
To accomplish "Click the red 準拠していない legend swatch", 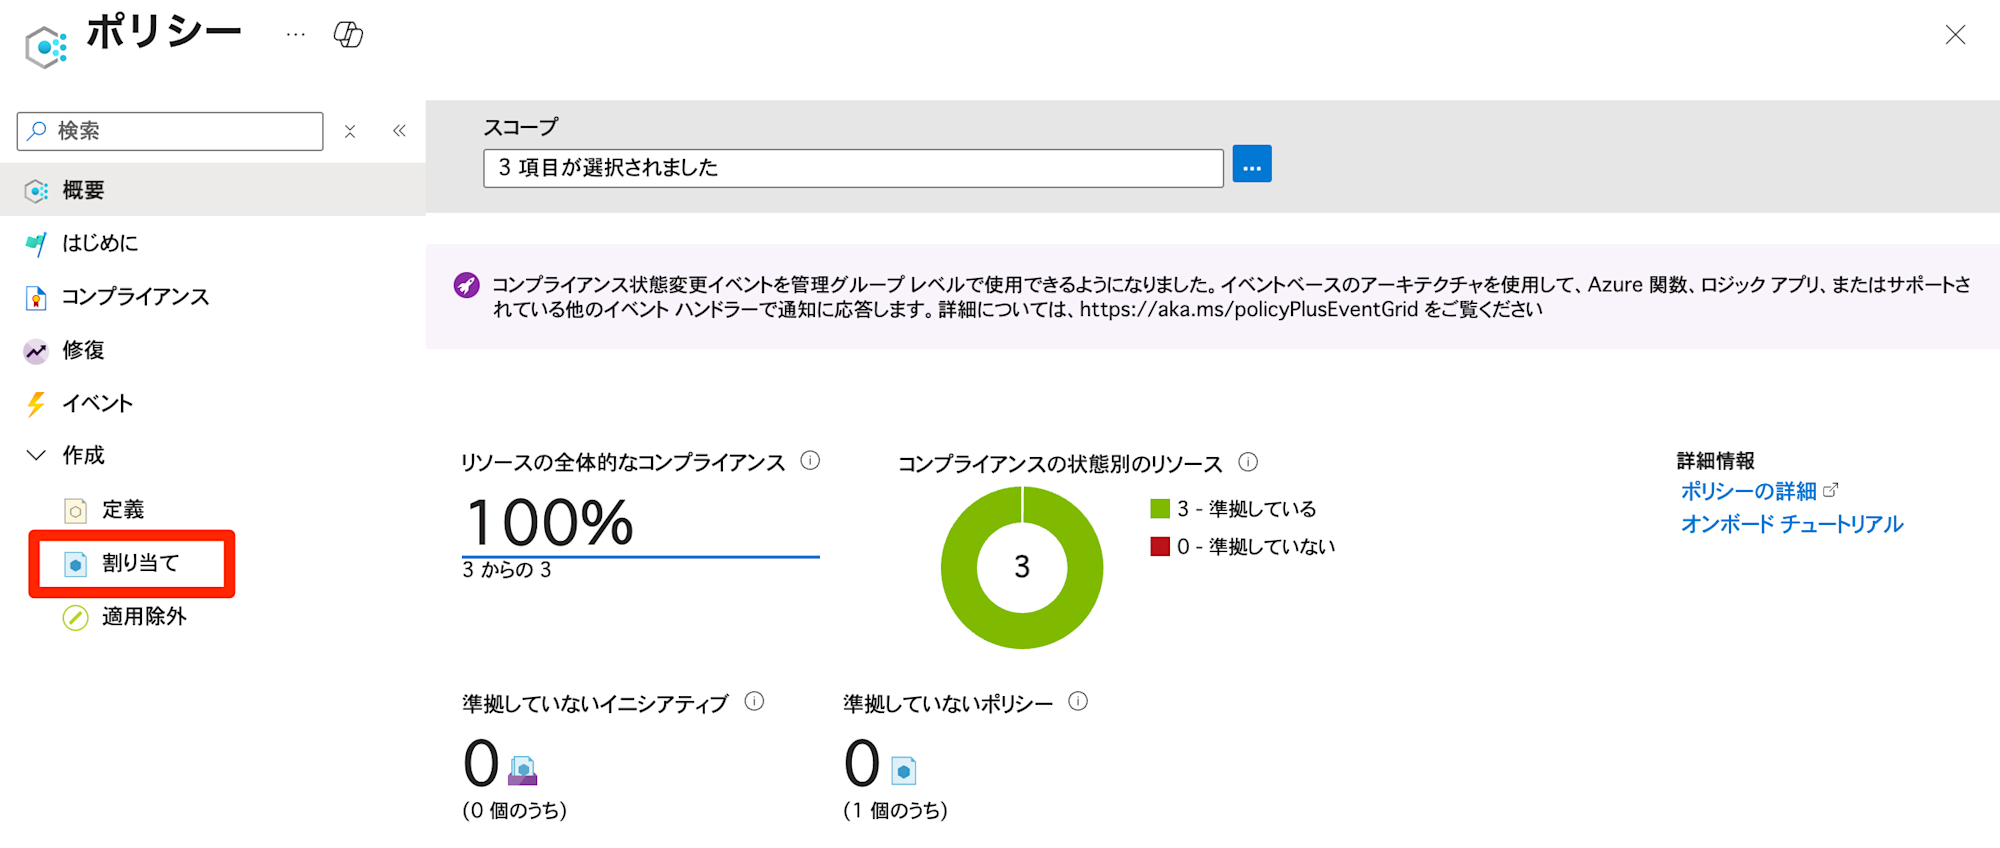I will [x=1160, y=547].
